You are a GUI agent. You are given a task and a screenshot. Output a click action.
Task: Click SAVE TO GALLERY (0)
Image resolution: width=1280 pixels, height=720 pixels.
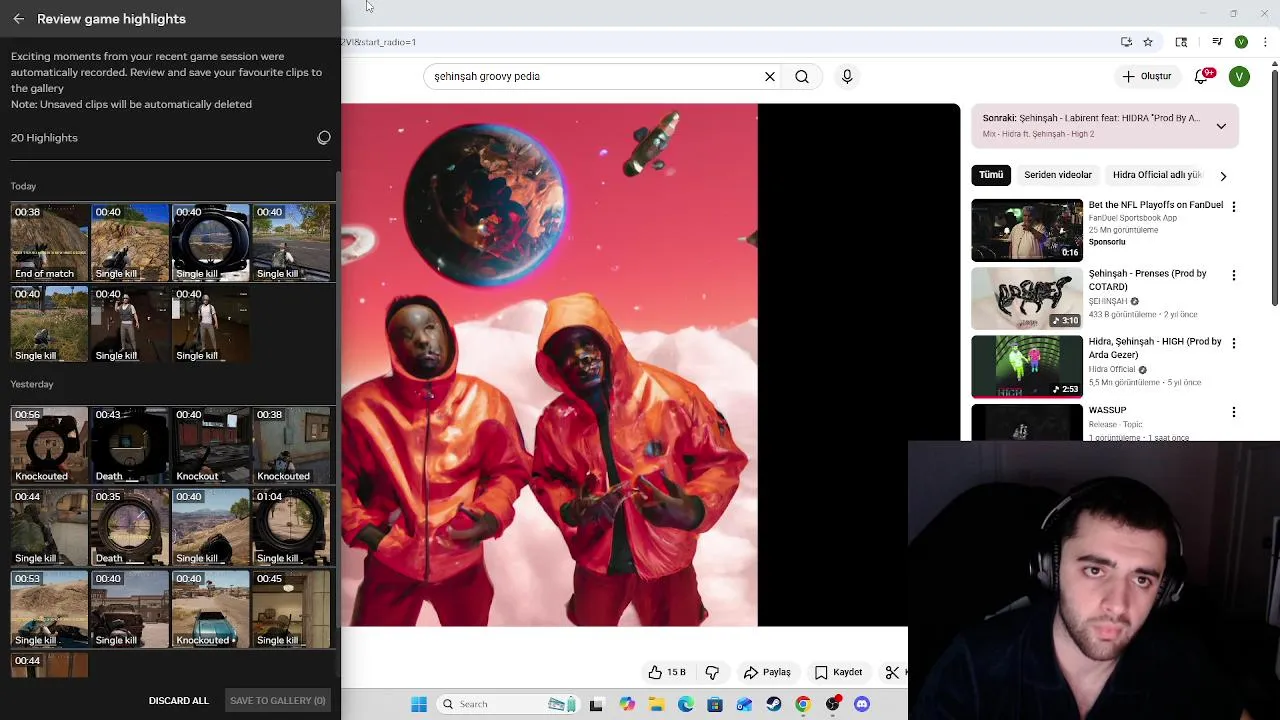278,701
